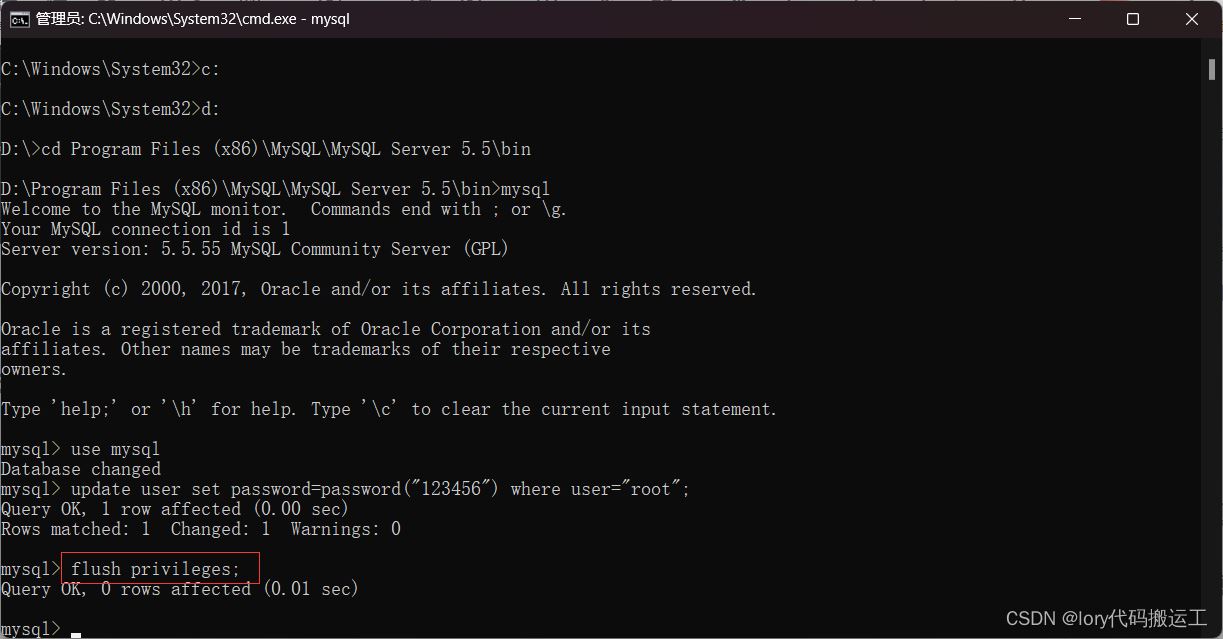
Task: Click the 'use mysql' command text
Action: click(115, 449)
